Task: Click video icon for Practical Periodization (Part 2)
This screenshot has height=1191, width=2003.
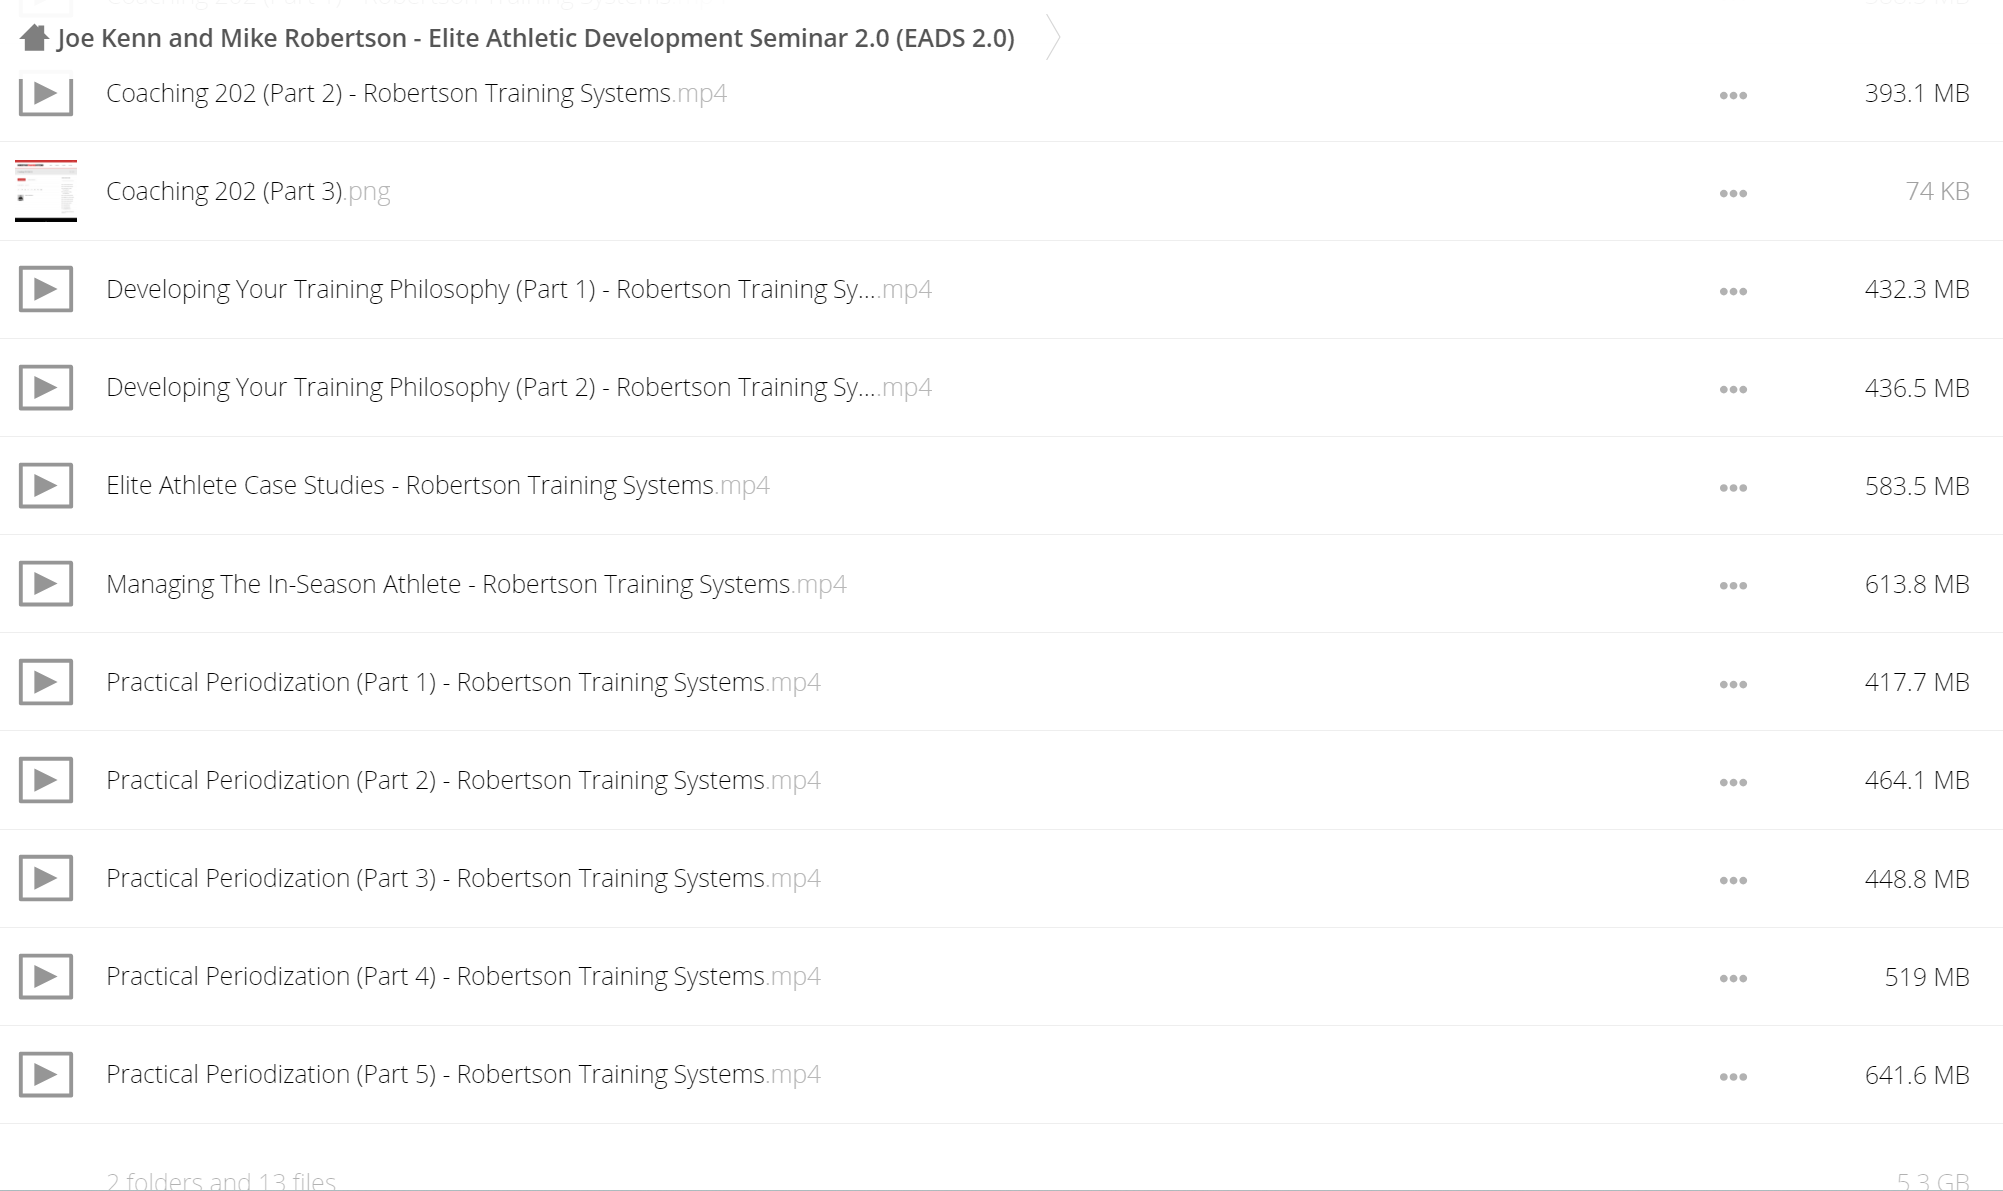Action: pyautogui.click(x=46, y=780)
